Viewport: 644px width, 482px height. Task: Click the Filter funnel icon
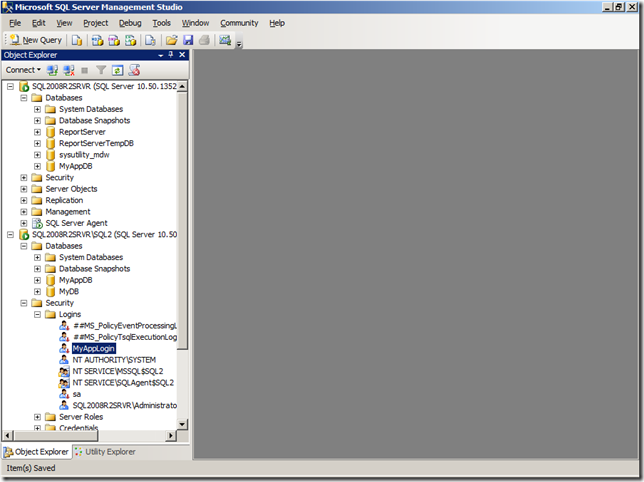[101, 70]
